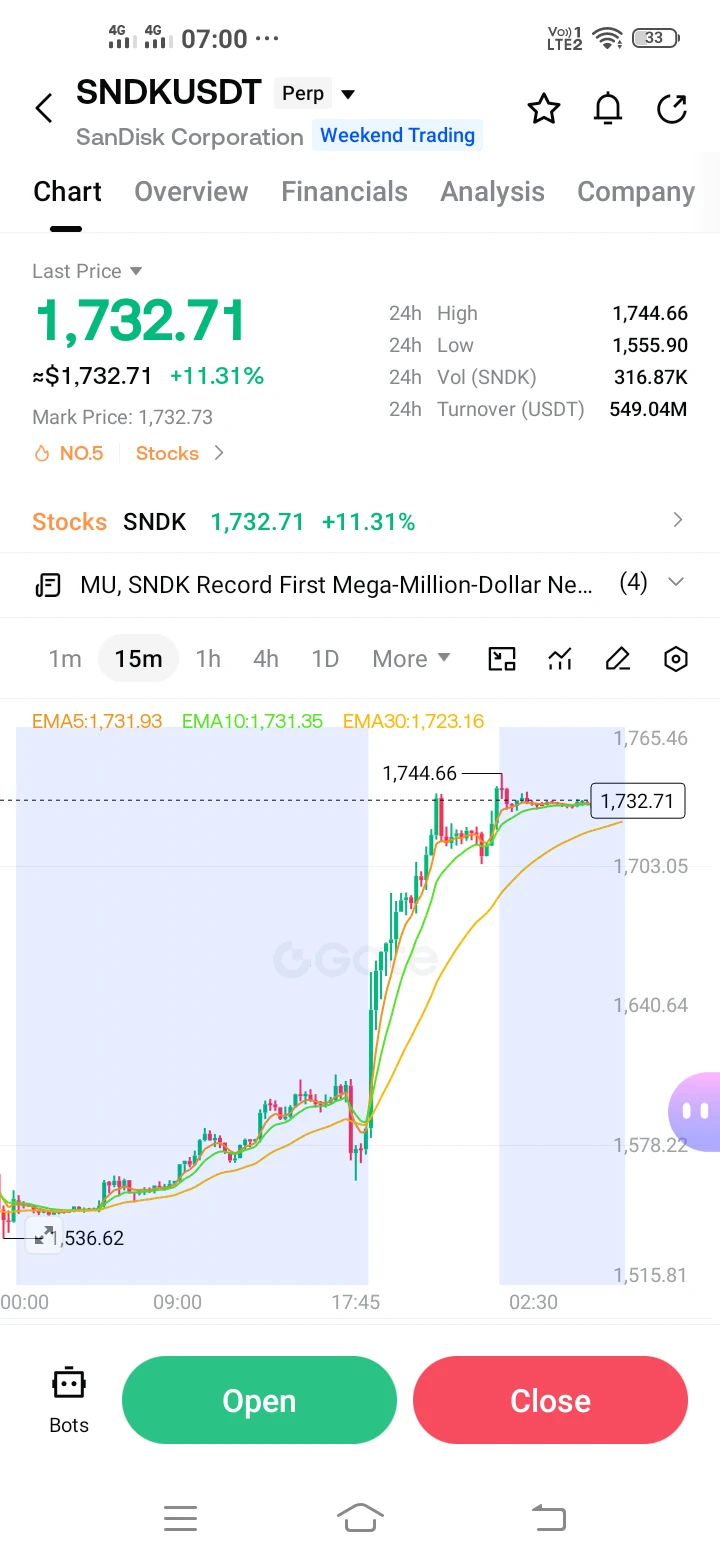Expand the news list (4) chevron

coord(676,582)
